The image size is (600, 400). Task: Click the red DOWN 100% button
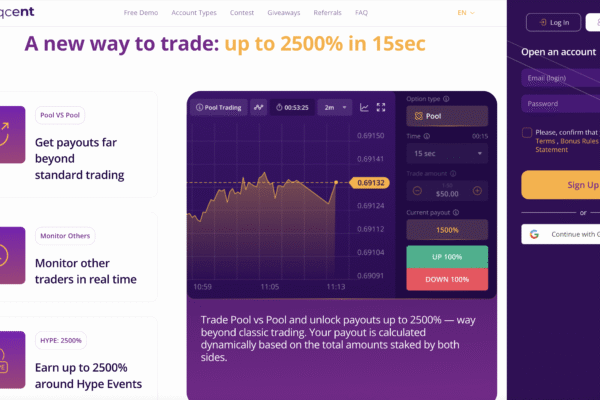tap(447, 279)
